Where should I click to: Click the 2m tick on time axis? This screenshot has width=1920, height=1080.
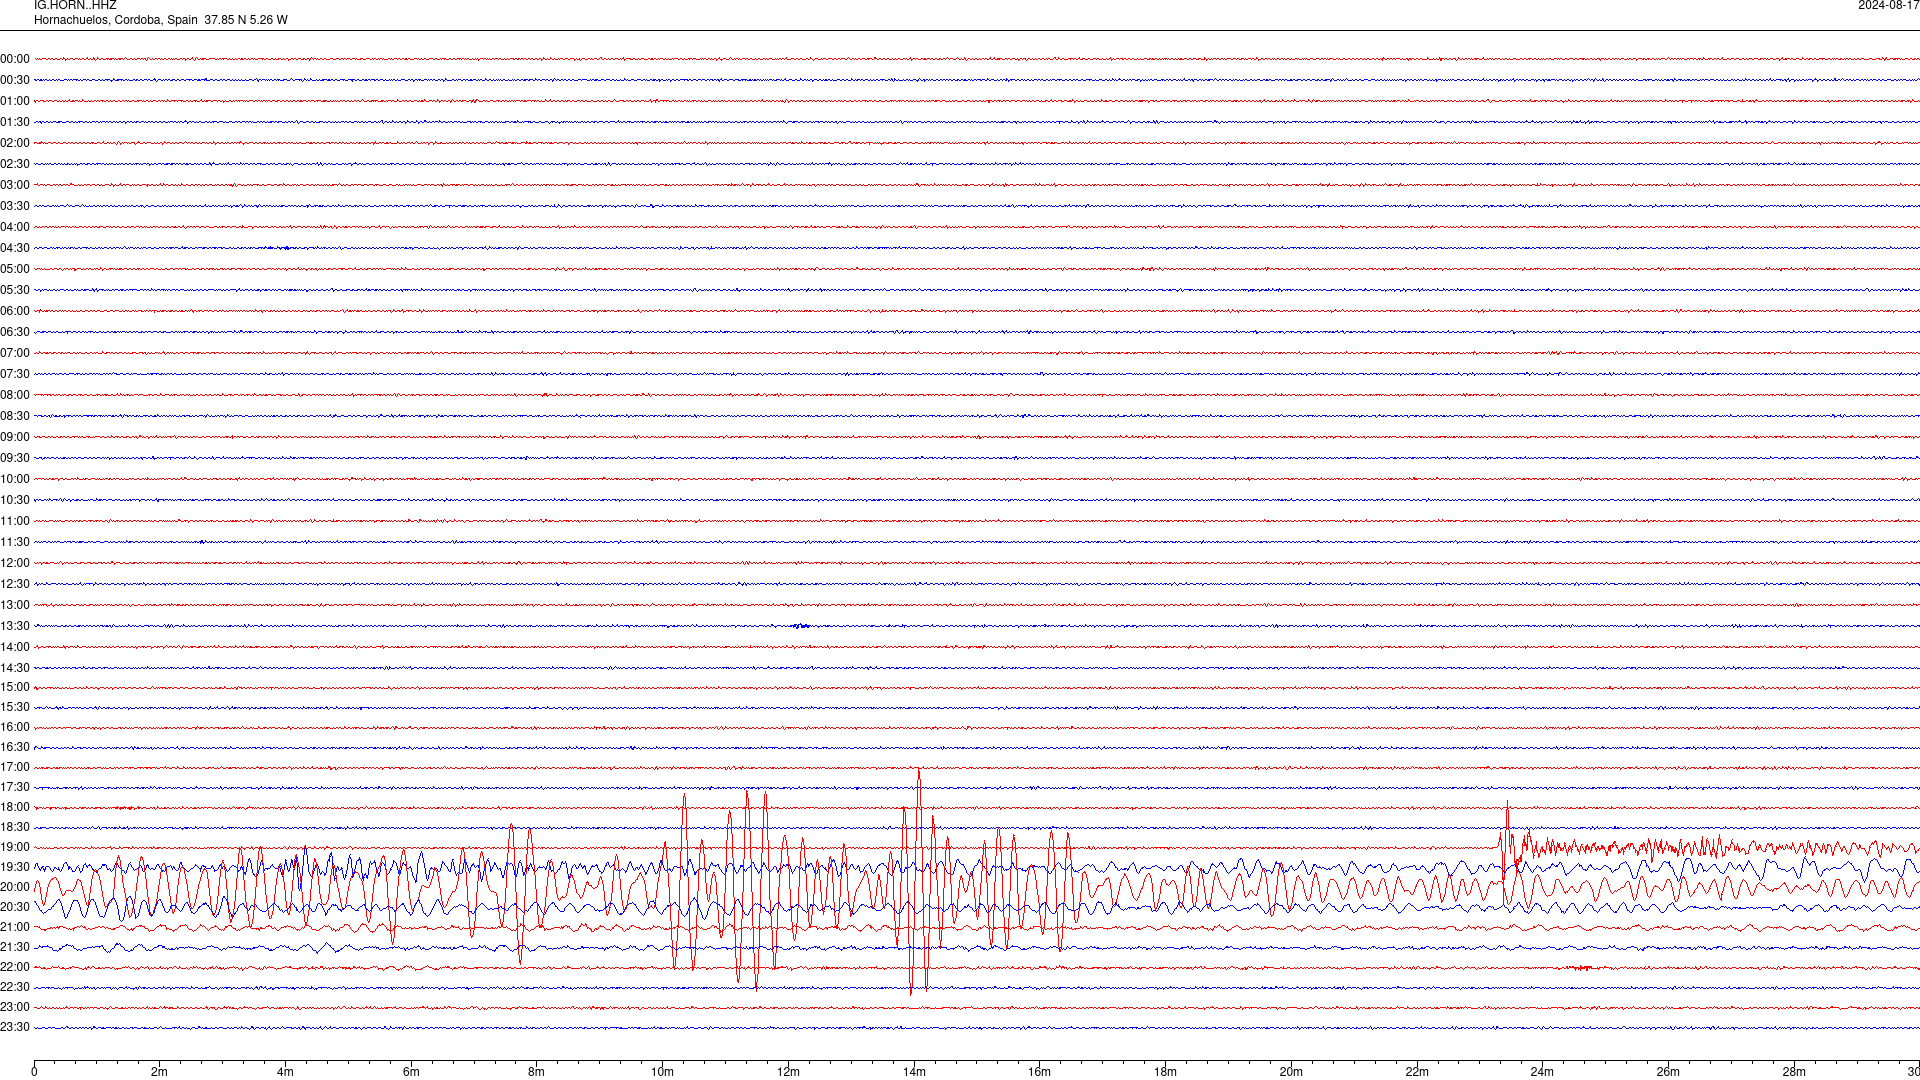[x=159, y=1072]
